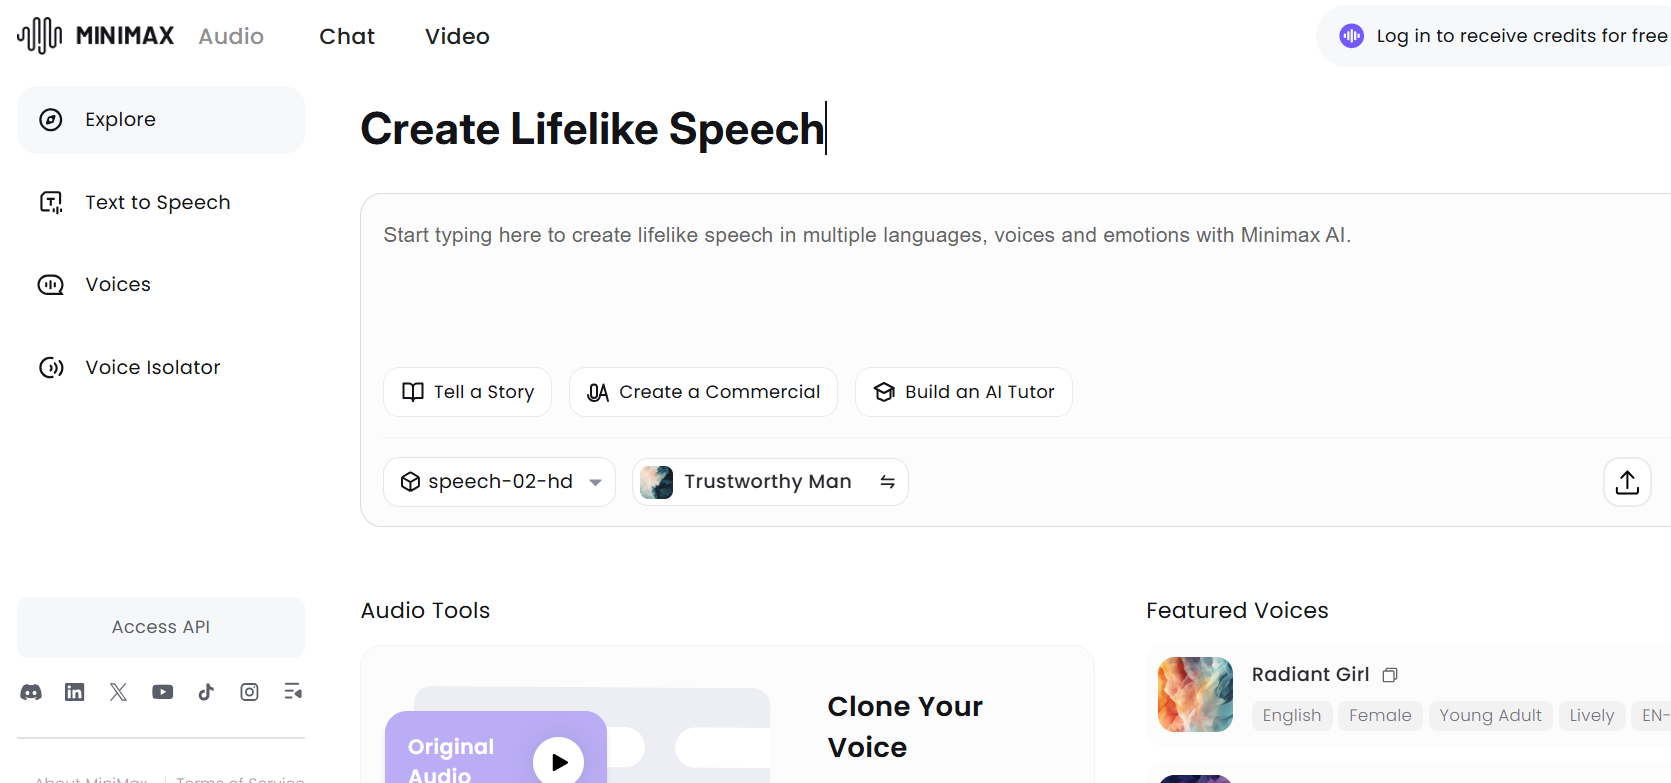Open the speech-02-hd model dropdown
The height and width of the screenshot is (783, 1671).
pyautogui.click(x=499, y=482)
